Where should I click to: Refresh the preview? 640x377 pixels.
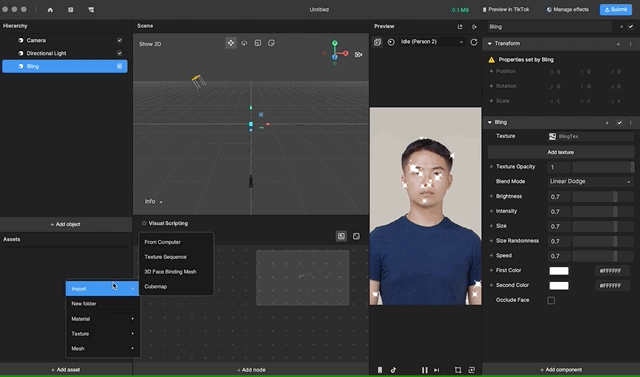pyautogui.click(x=474, y=42)
